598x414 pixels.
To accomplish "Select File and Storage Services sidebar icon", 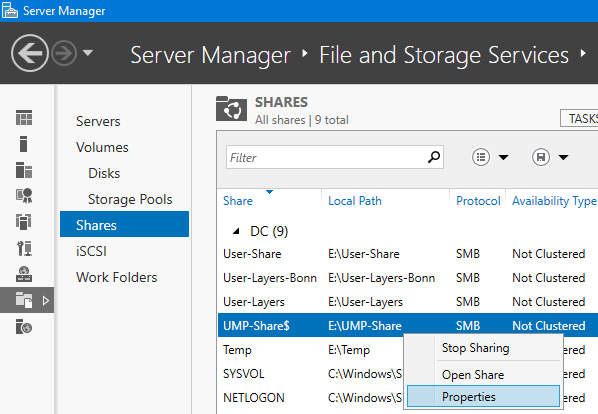I will tap(24, 300).
